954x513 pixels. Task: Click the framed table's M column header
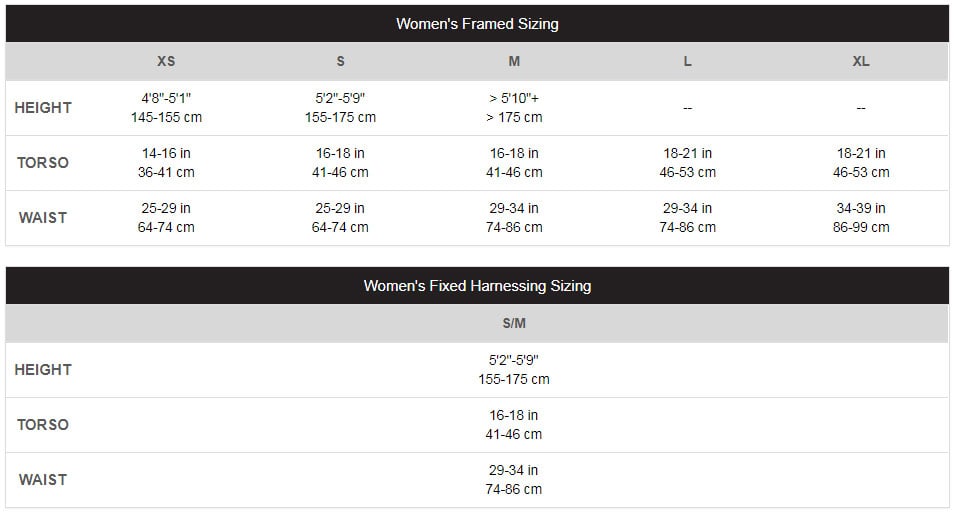pyautogui.click(x=514, y=61)
